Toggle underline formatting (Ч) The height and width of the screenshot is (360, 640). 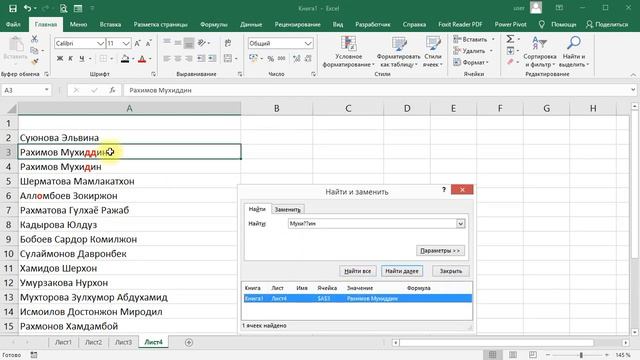point(82,59)
